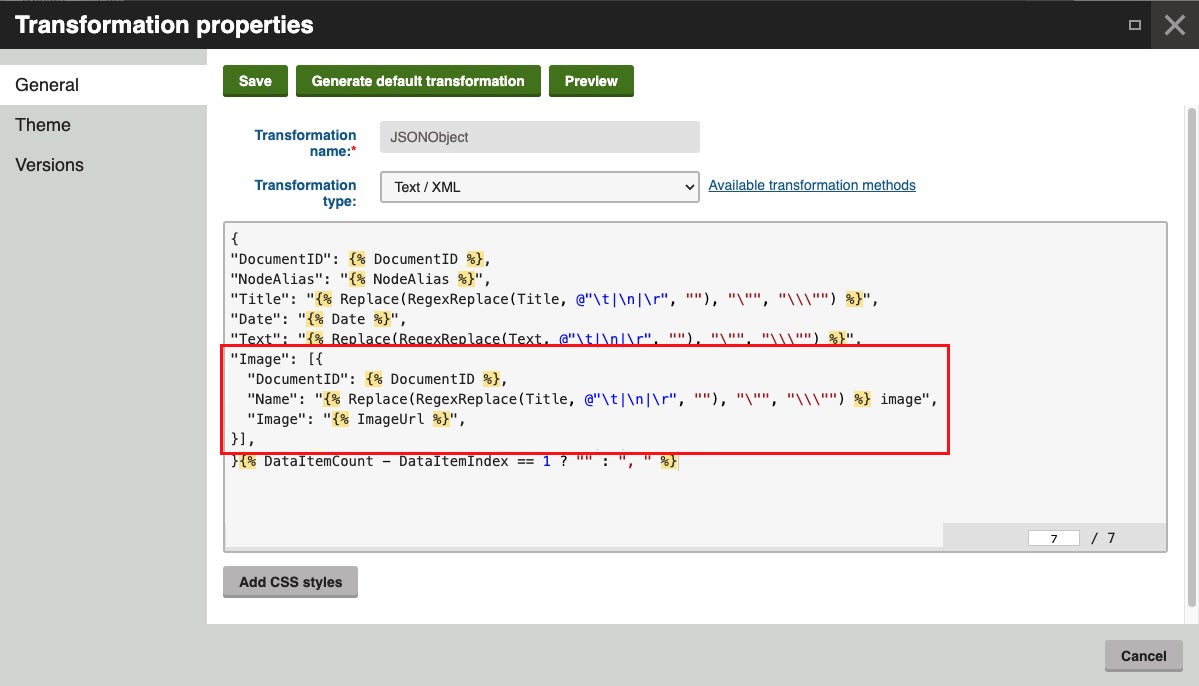Go to the Versions tab
Screen dimensions: 1199x686
tap(49, 165)
